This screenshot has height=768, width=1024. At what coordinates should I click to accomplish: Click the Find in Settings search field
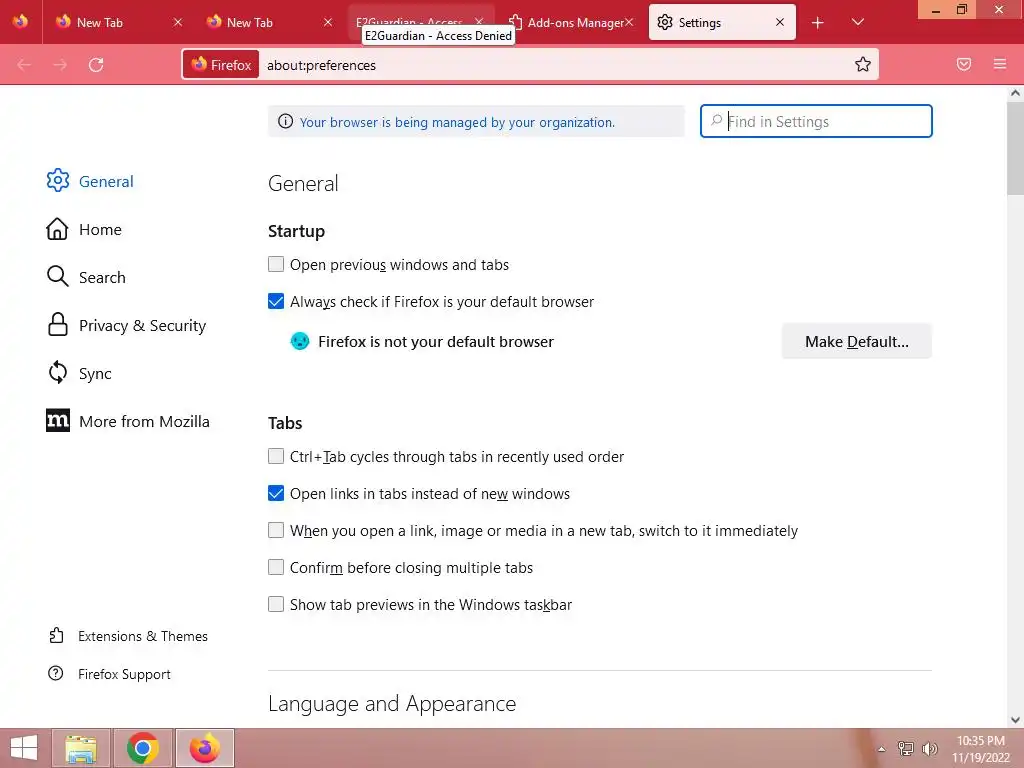[x=816, y=121]
